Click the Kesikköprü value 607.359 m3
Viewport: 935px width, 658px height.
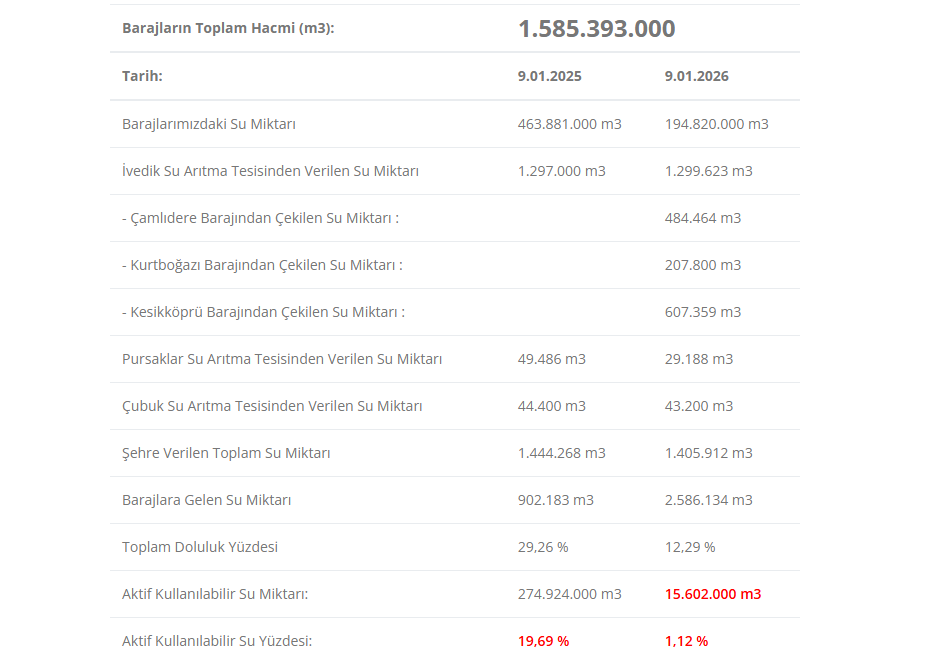pos(702,312)
